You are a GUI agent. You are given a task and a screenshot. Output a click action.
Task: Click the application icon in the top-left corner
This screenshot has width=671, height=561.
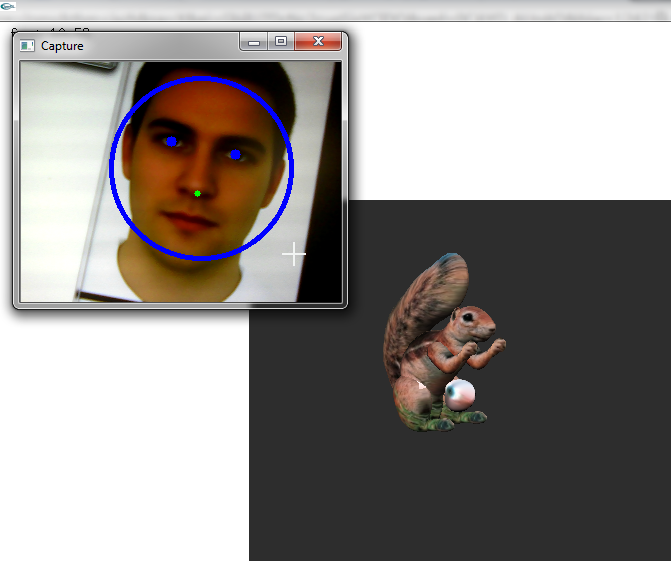coord(8,7)
